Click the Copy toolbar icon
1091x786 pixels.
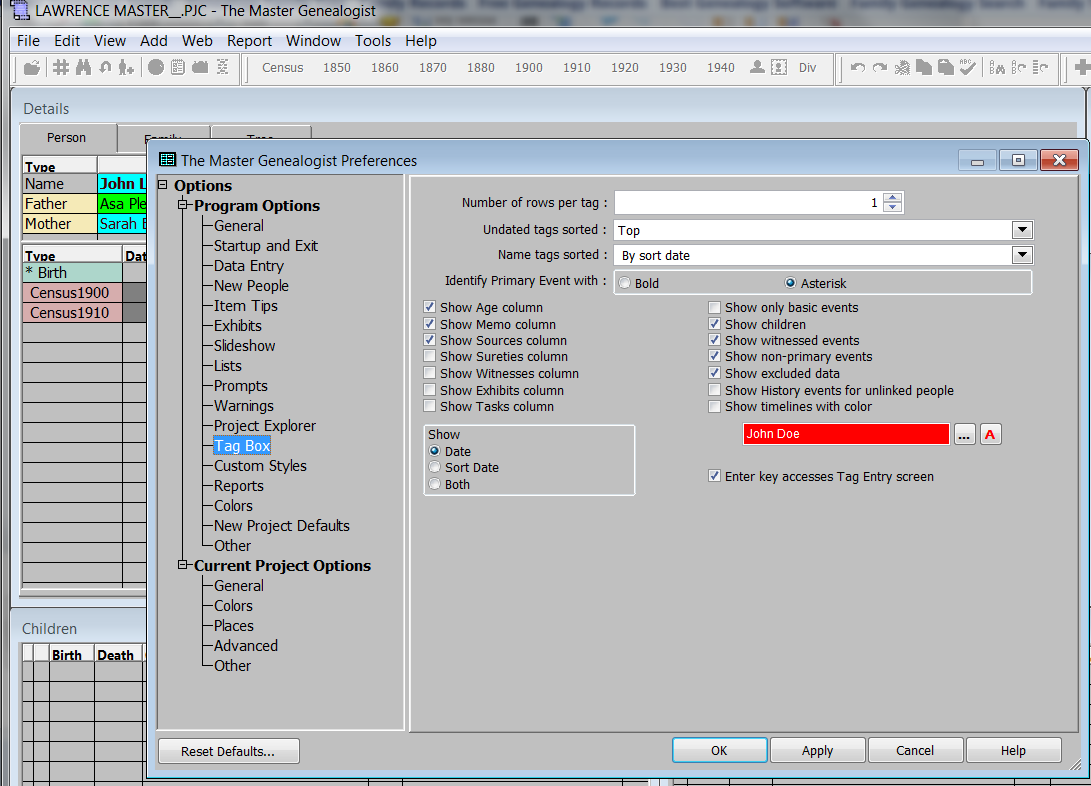click(924, 67)
